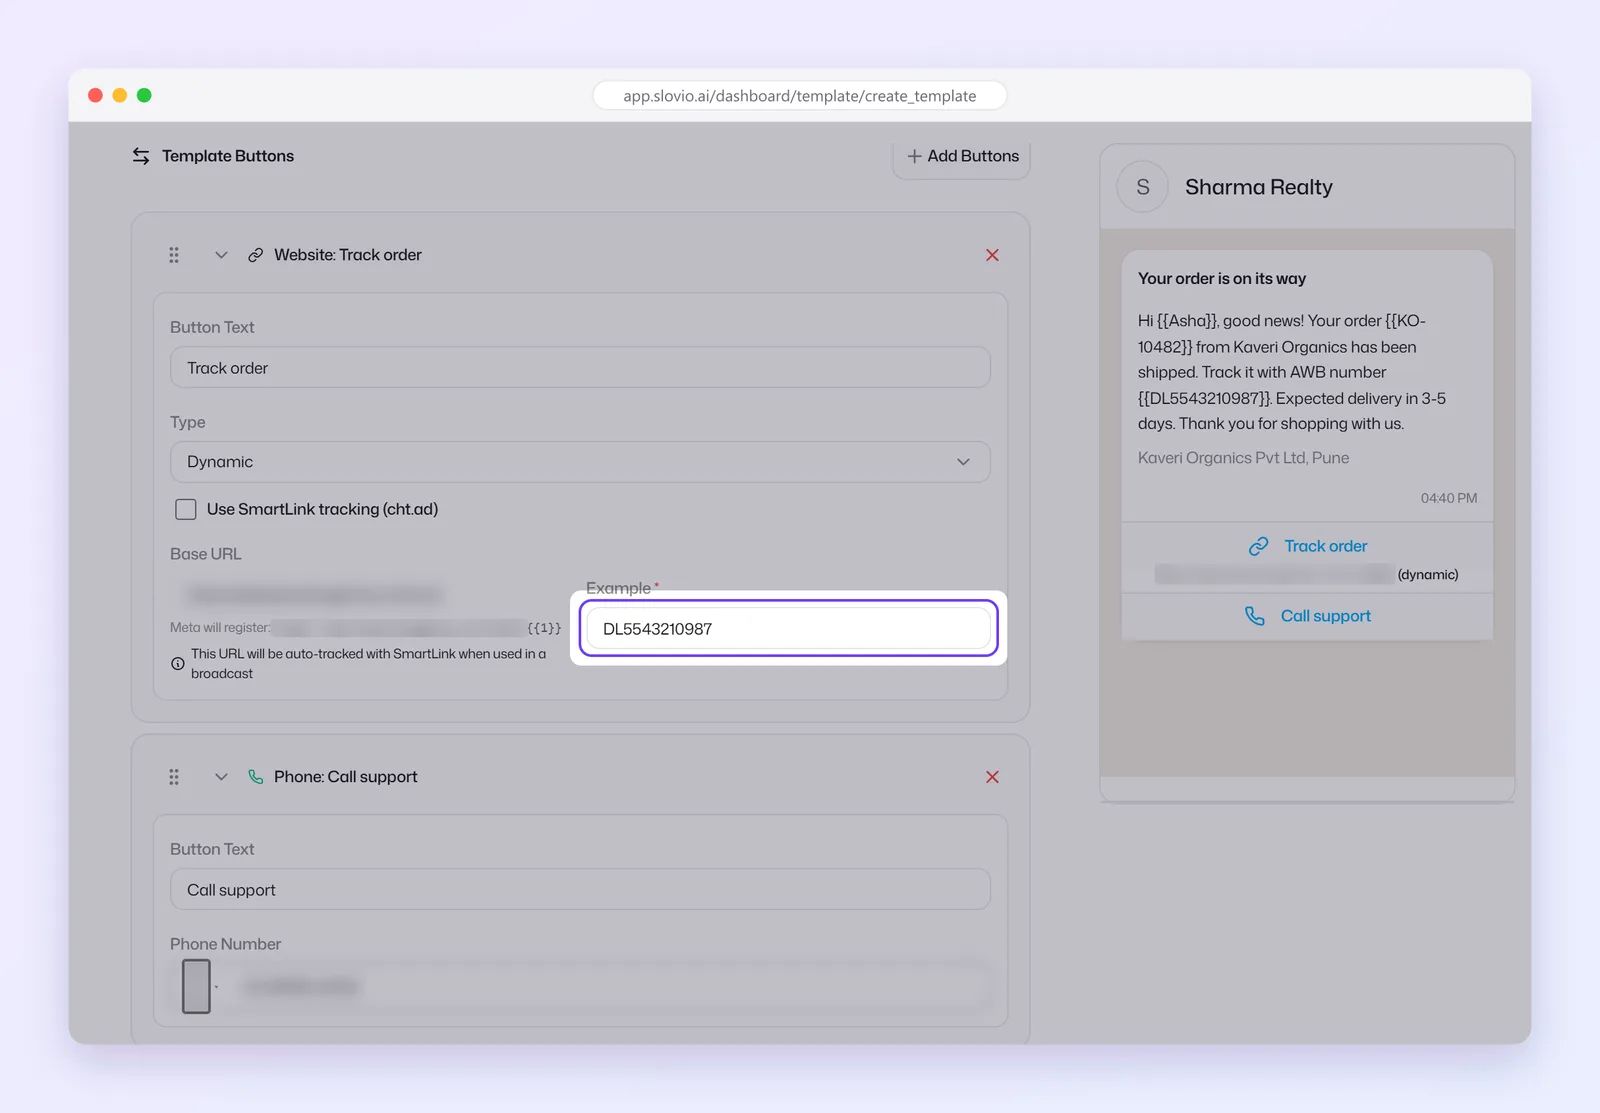The height and width of the screenshot is (1113, 1600).
Task: Grab the drag handle of Website: Track order
Action: pyautogui.click(x=174, y=255)
